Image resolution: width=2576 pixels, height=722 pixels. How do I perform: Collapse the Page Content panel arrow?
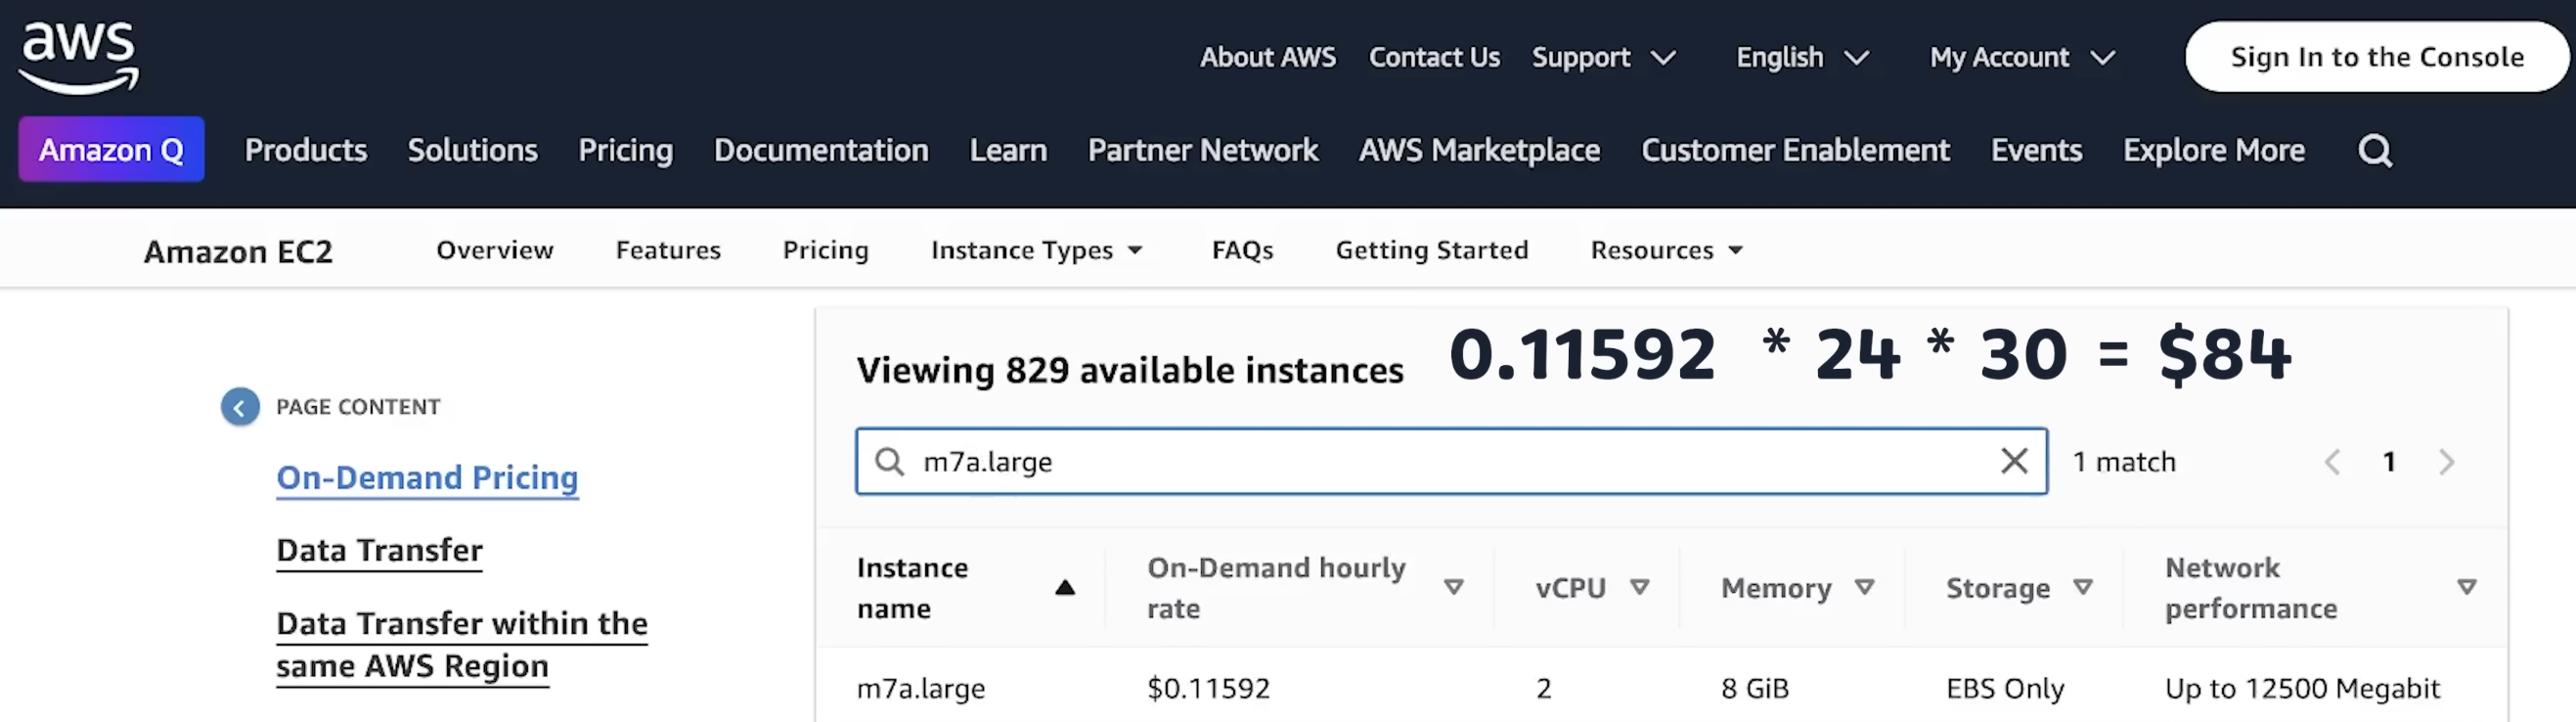[240, 407]
